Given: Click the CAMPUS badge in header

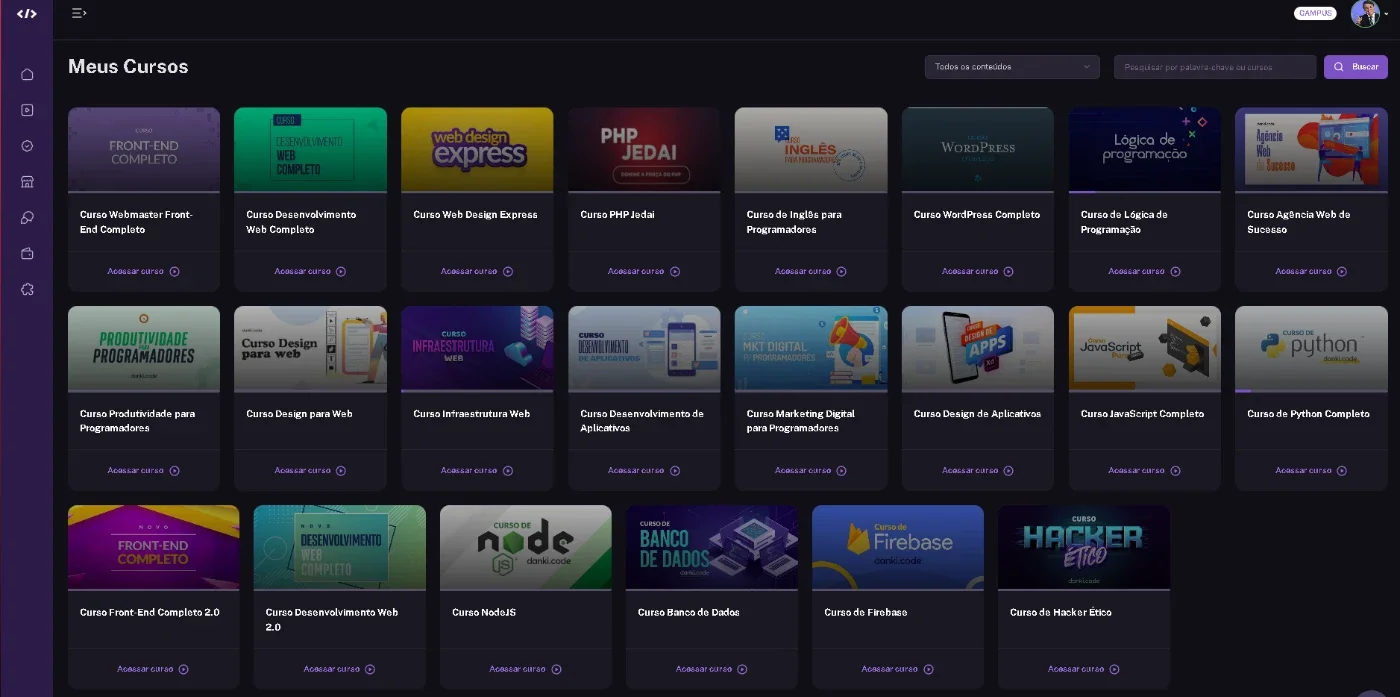Looking at the screenshot, I should (x=1315, y=13).
